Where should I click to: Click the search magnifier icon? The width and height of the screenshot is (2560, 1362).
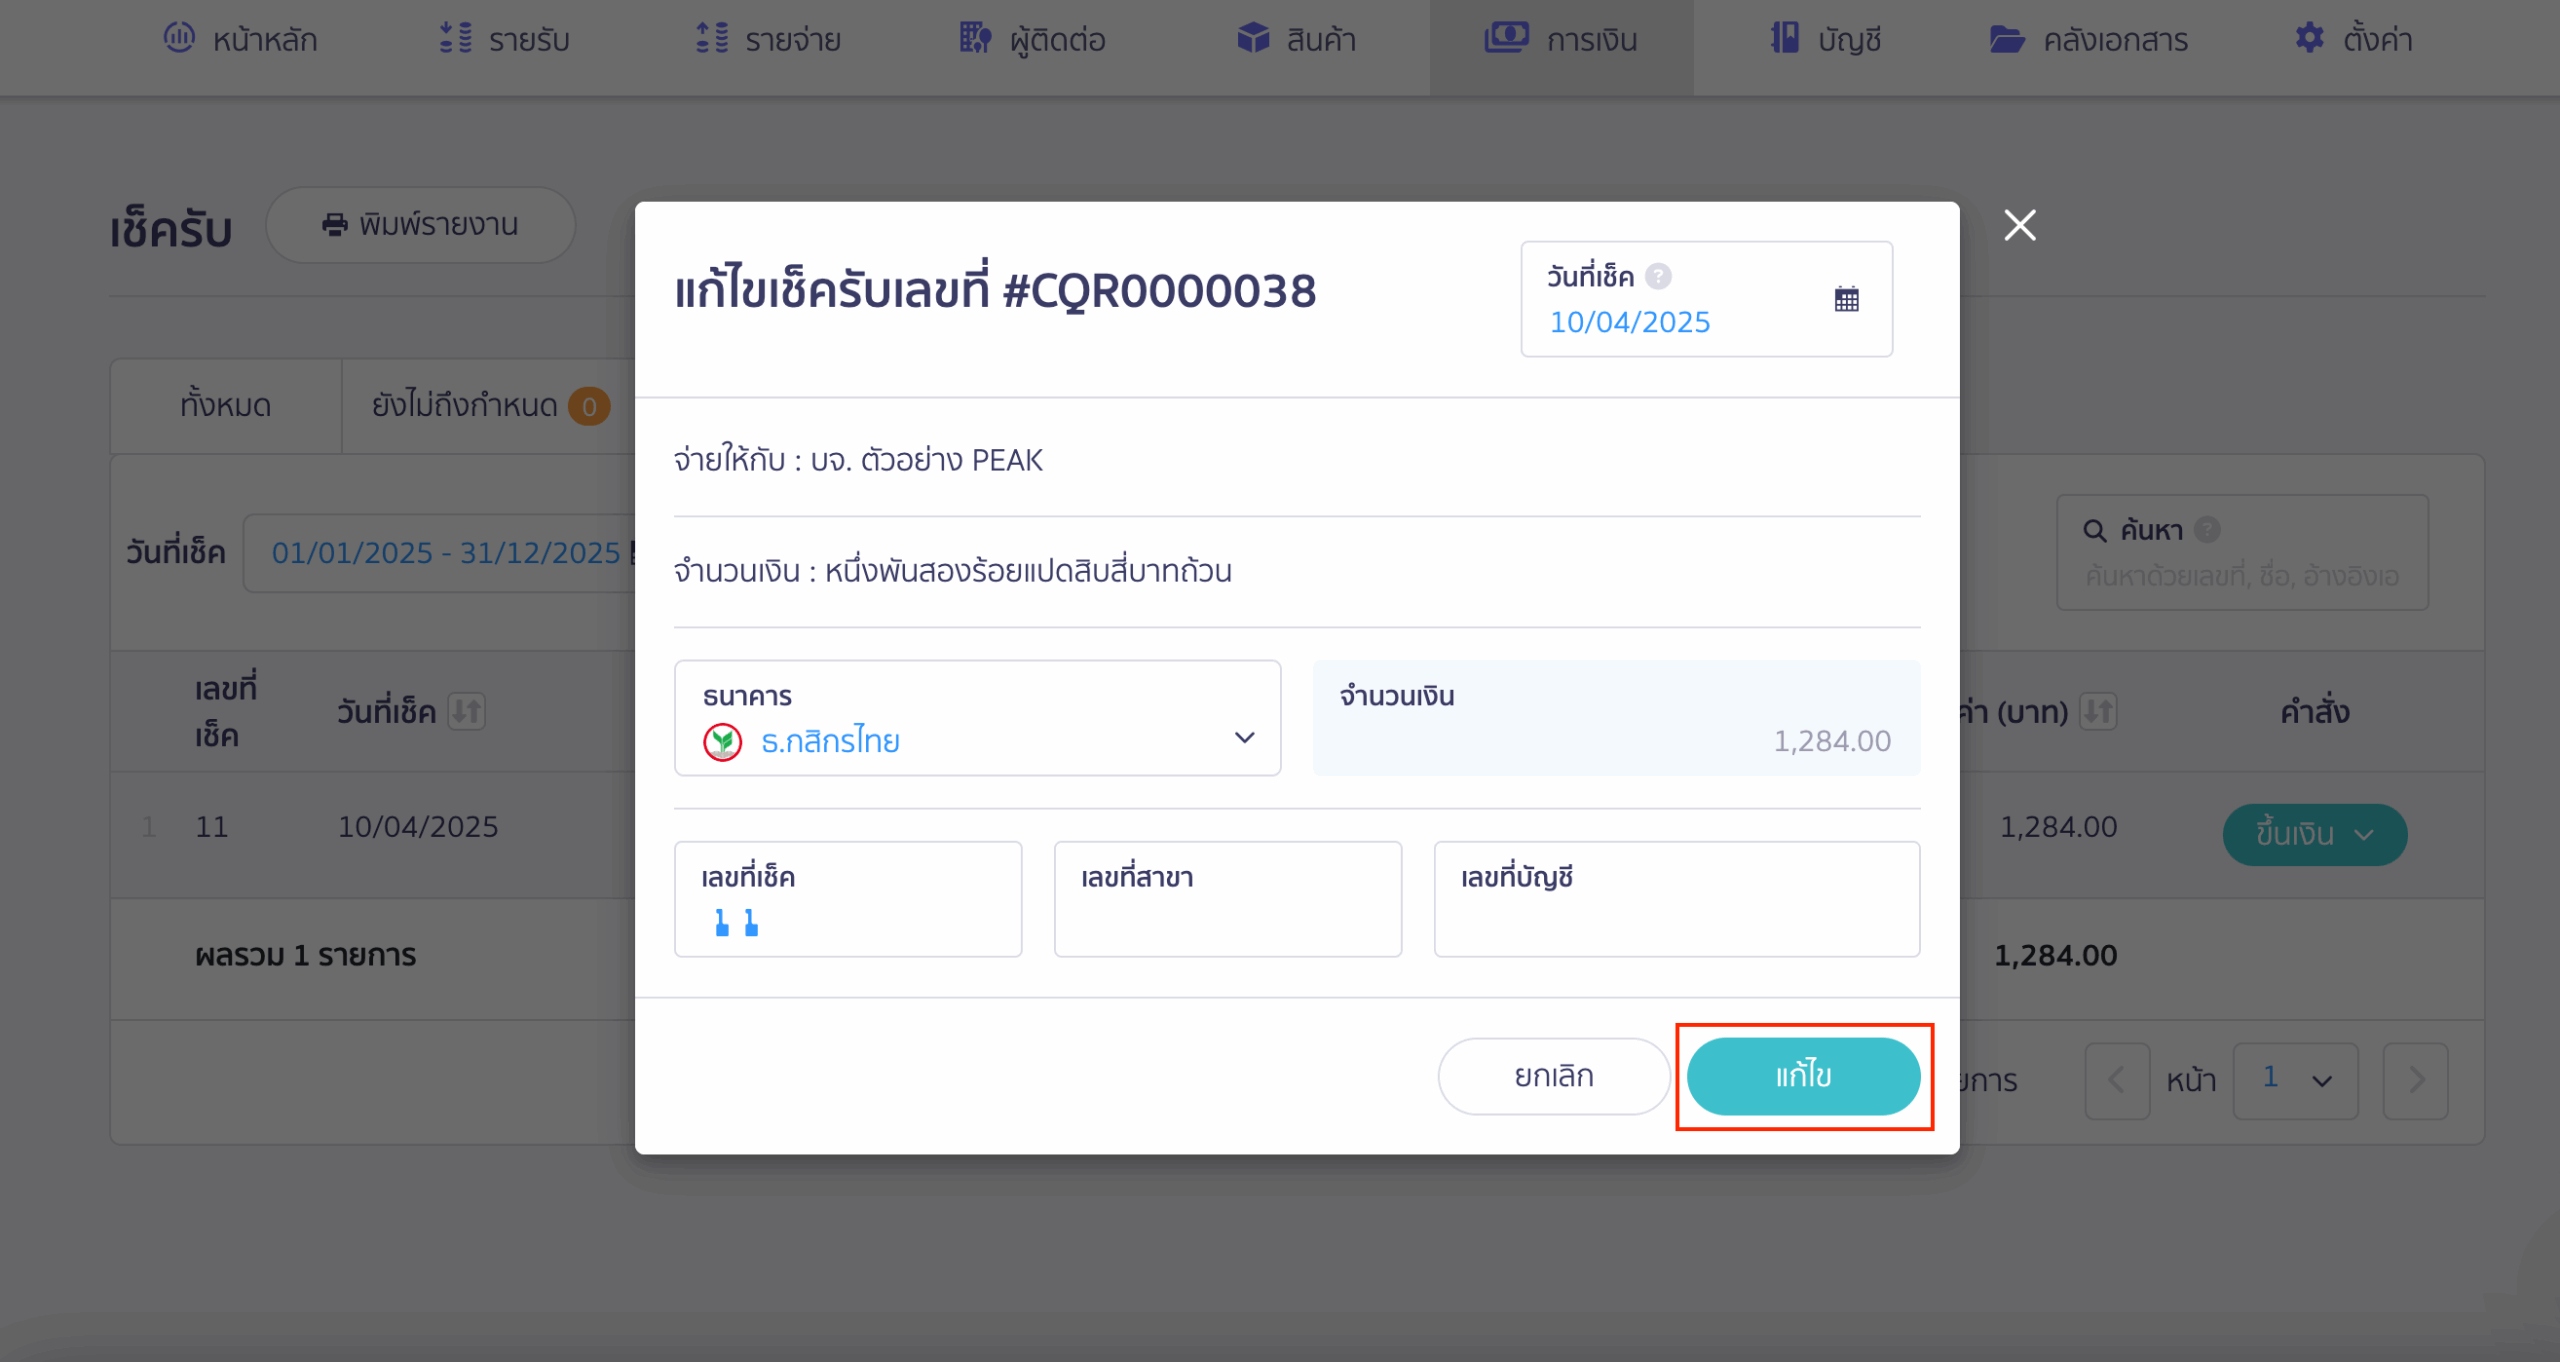click(2094, 530)
